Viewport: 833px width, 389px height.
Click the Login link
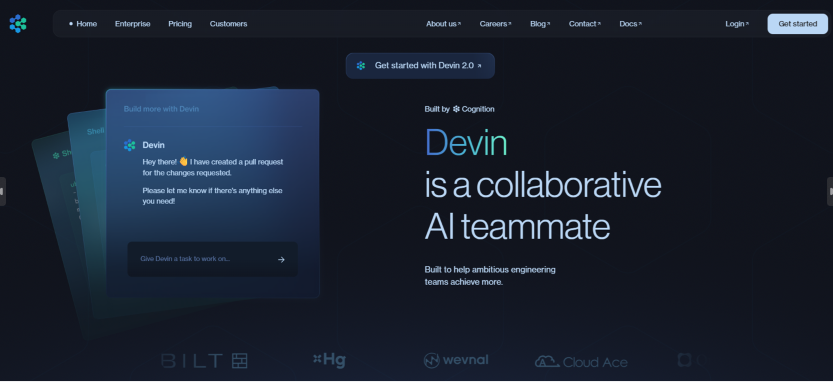point(737,24)
